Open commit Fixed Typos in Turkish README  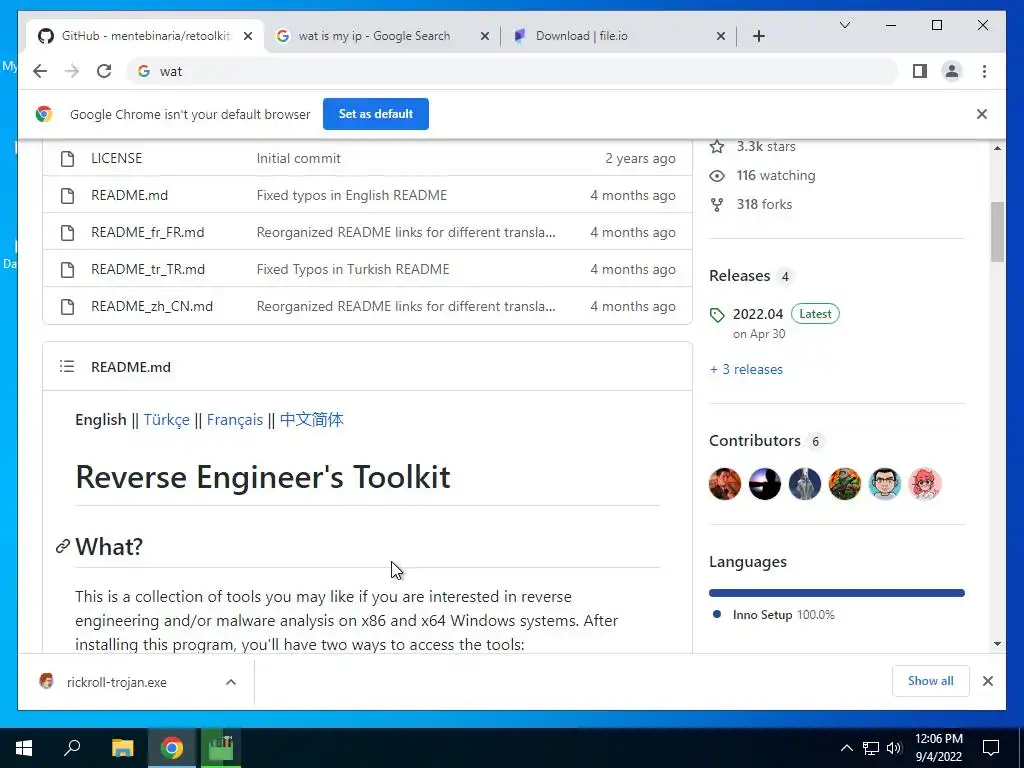[353, 269]
